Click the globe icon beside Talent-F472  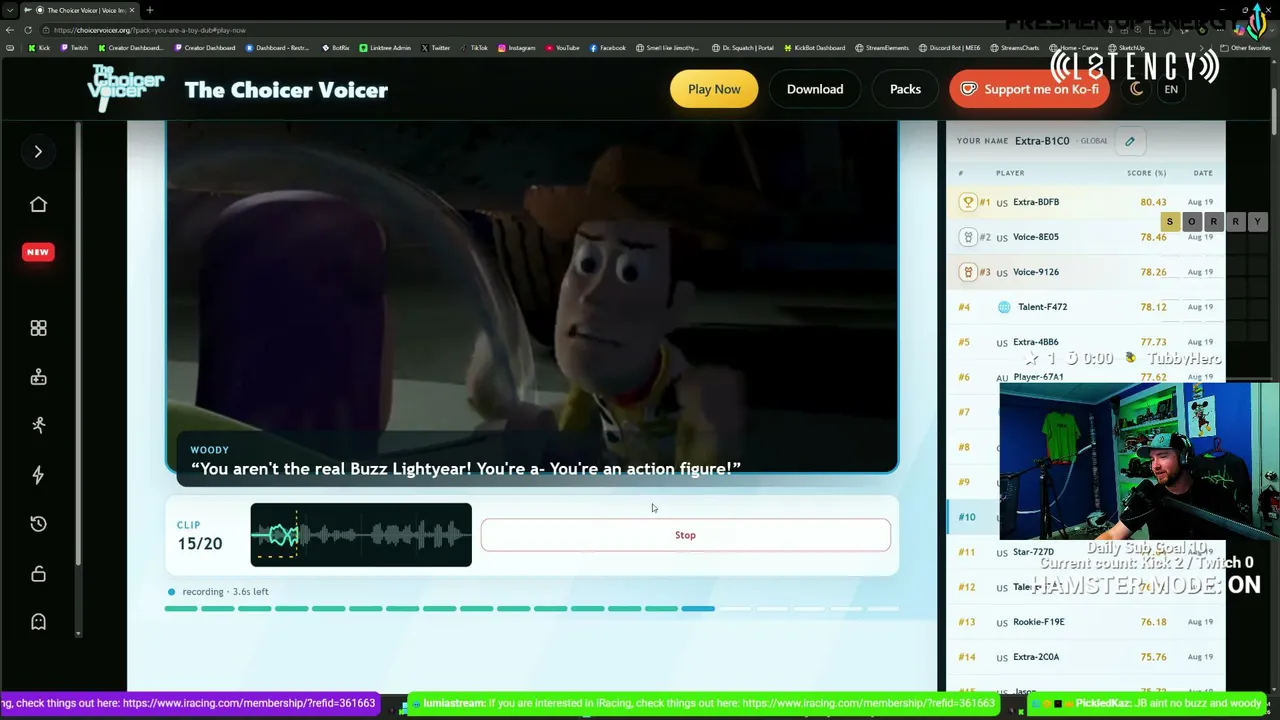(x=1004, y=307)
